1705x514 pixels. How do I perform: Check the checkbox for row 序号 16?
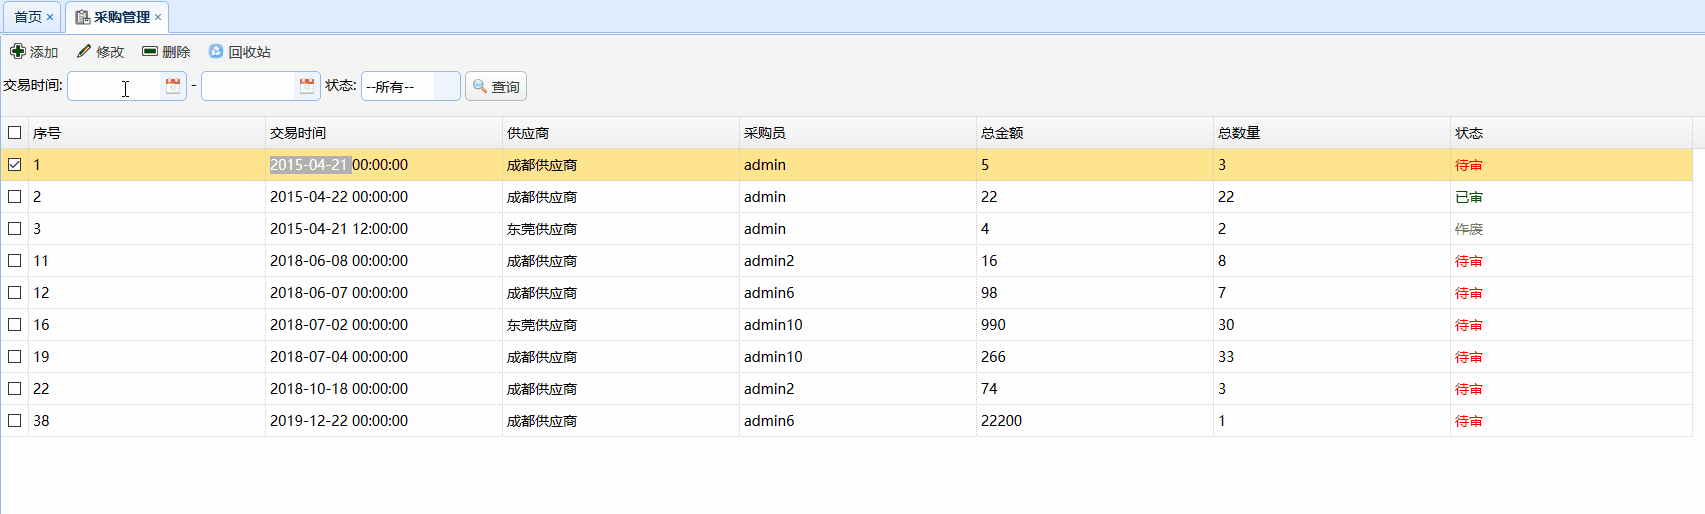[15, 324]
